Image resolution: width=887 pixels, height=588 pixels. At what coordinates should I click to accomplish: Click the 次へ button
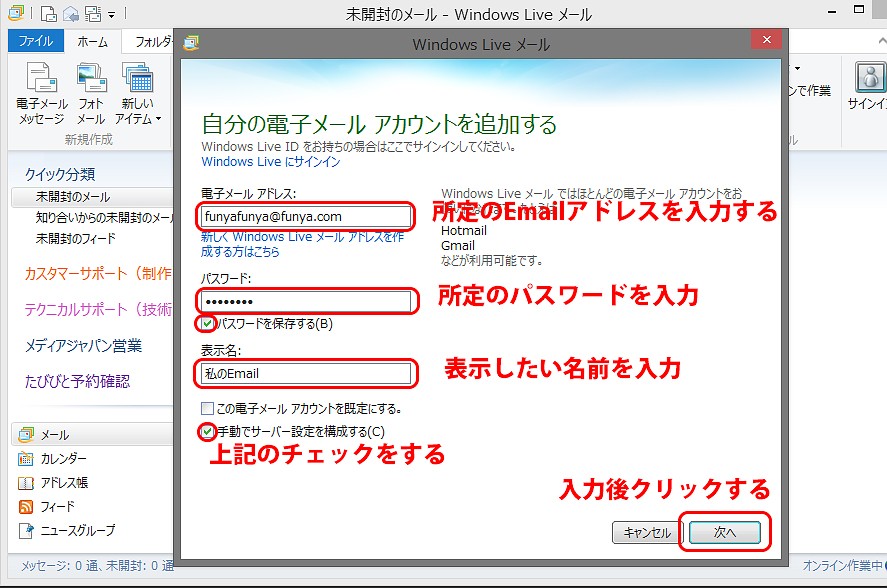[x=725, y=533]
